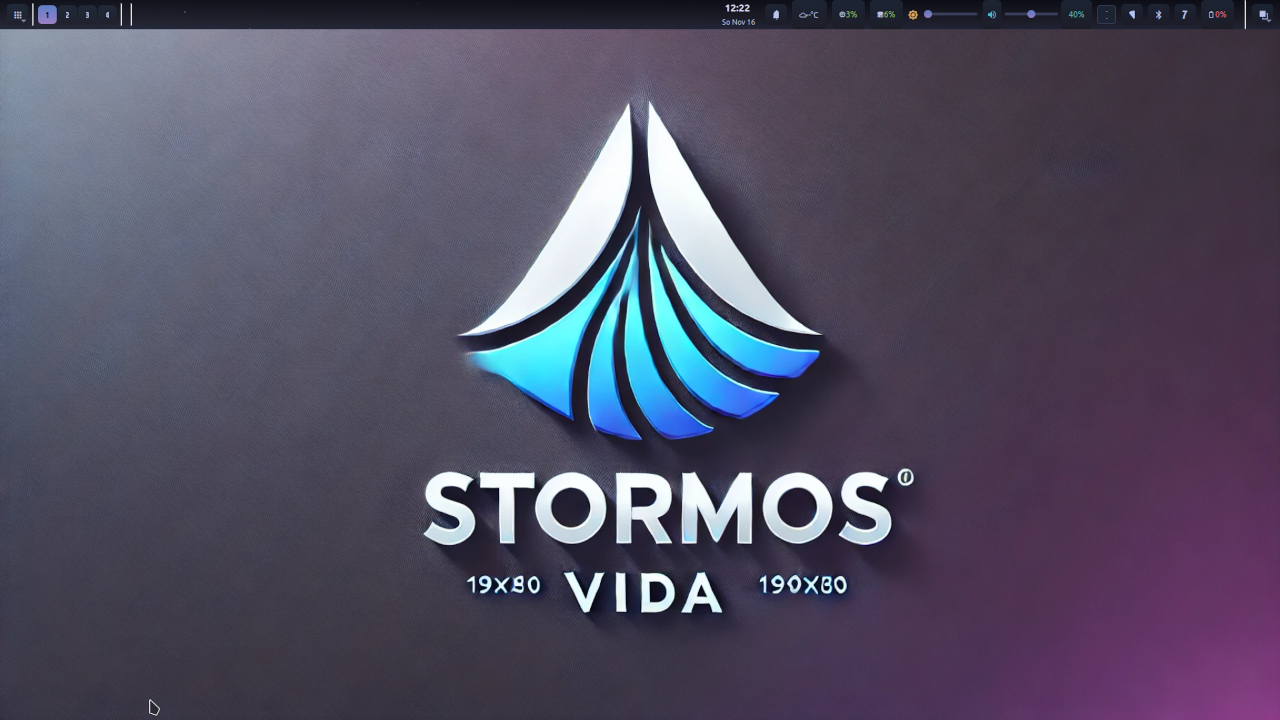Open the network signal indicator
Screen dimensions: 1280x720
tap(1132, 15)
